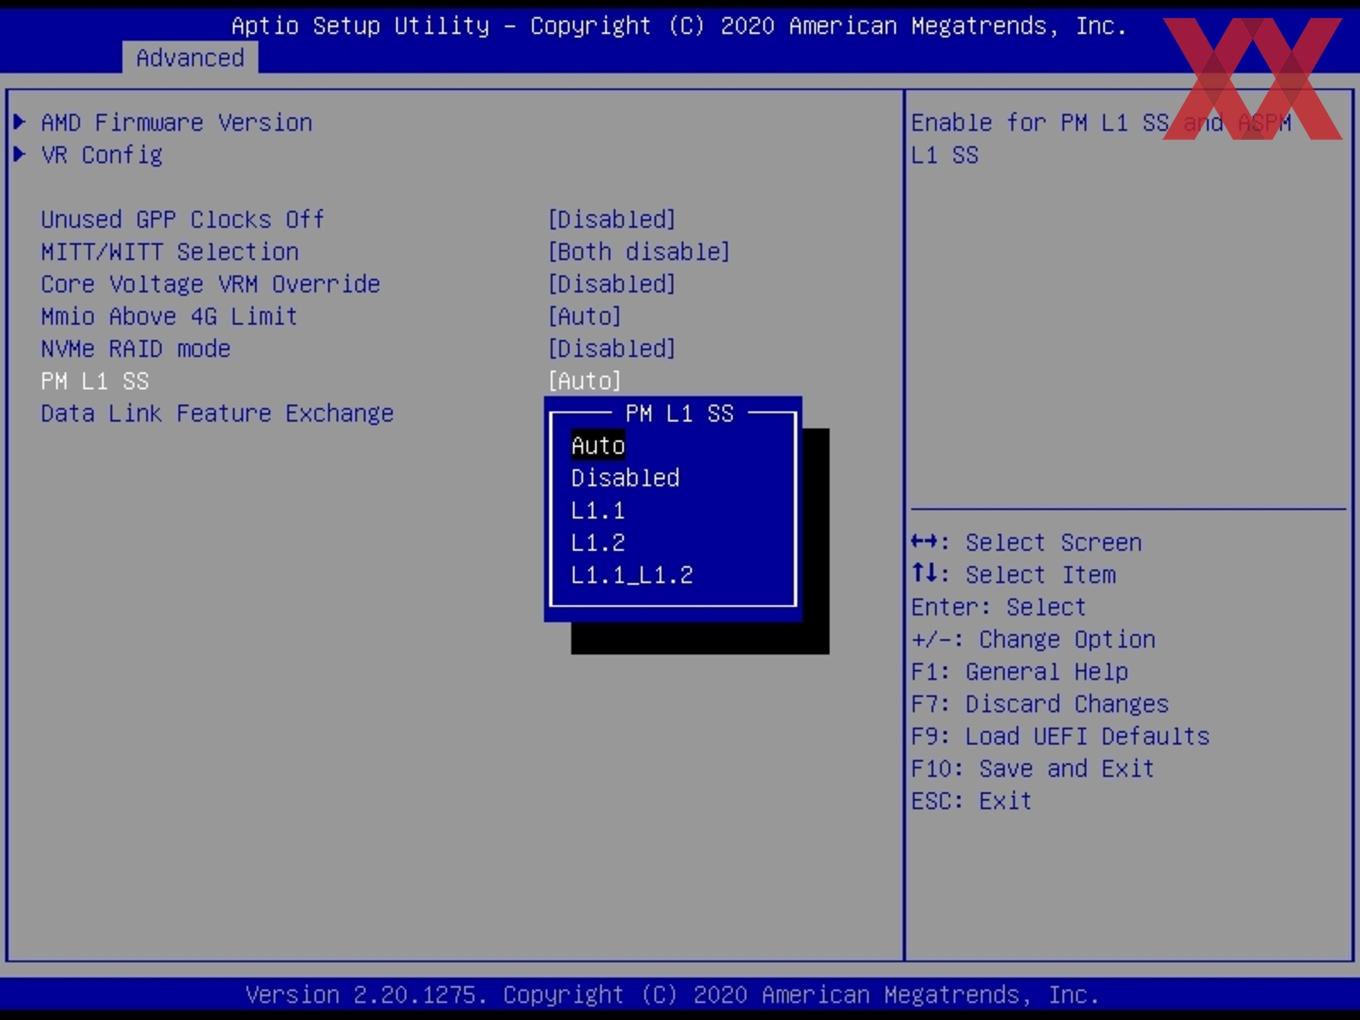The width and height of the screenshot is (1360, 1020).
Task: Click the F7: Discard Changes hint
Action: (1040, 704)
